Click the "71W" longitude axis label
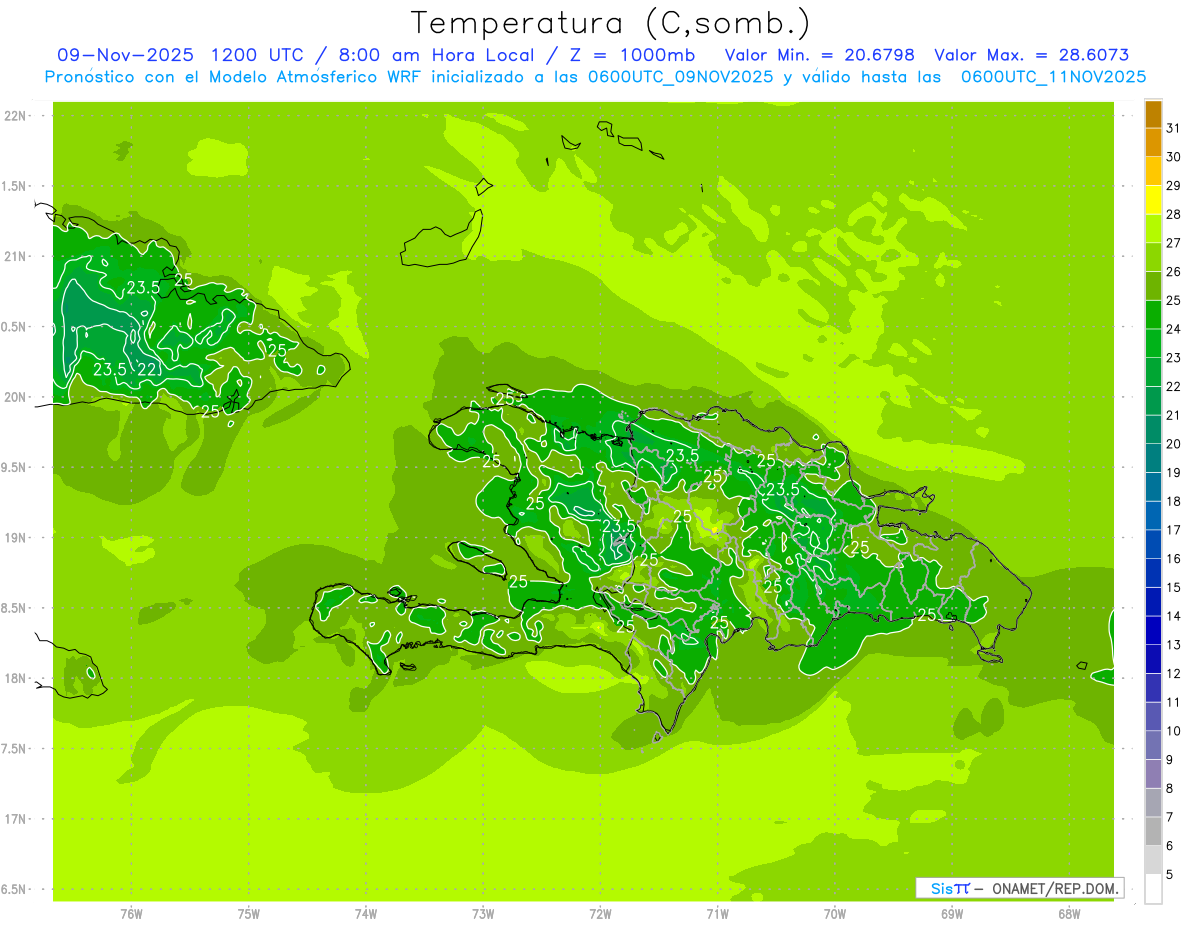1200x927 pixels. (717, 914)
